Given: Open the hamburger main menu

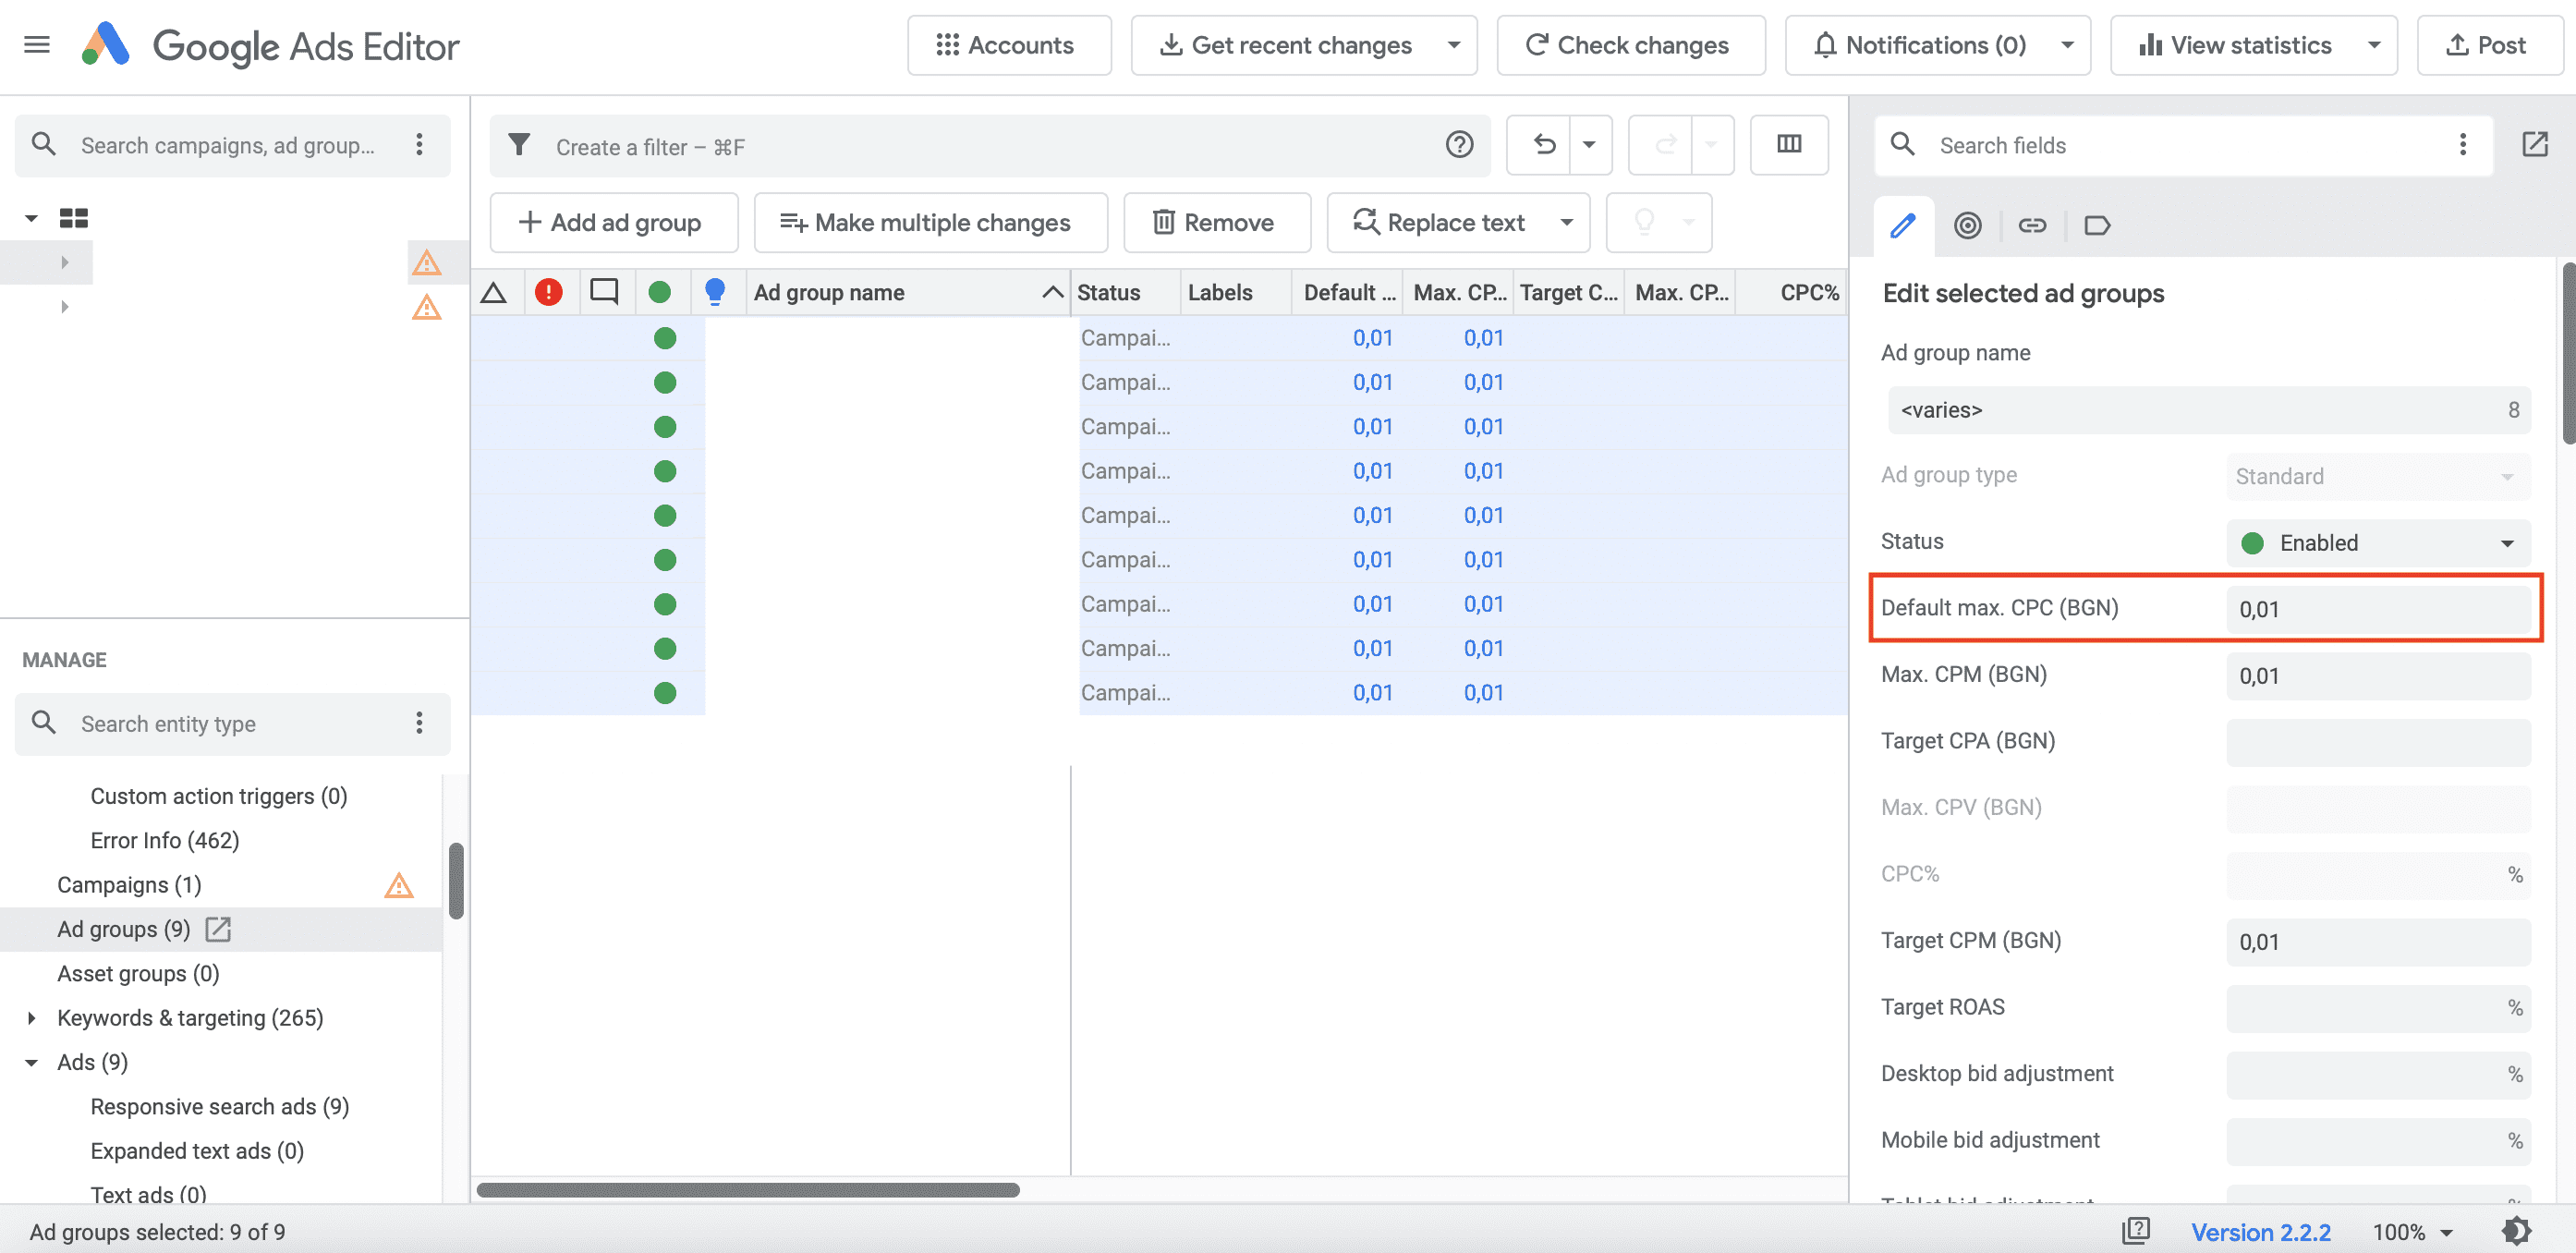Looking at the screenshot, I should point(37,45).
